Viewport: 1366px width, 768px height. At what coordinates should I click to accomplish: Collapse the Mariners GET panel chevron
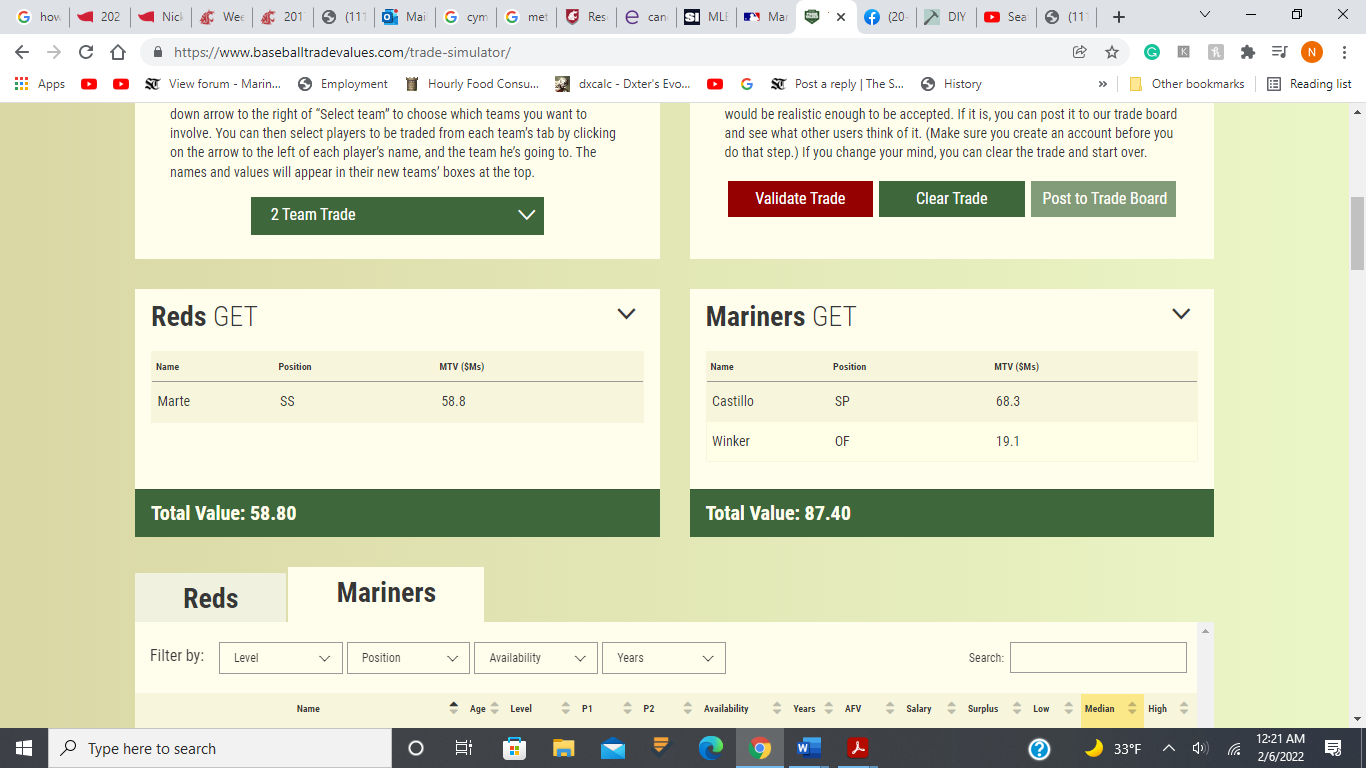(x=1181, y=314)
